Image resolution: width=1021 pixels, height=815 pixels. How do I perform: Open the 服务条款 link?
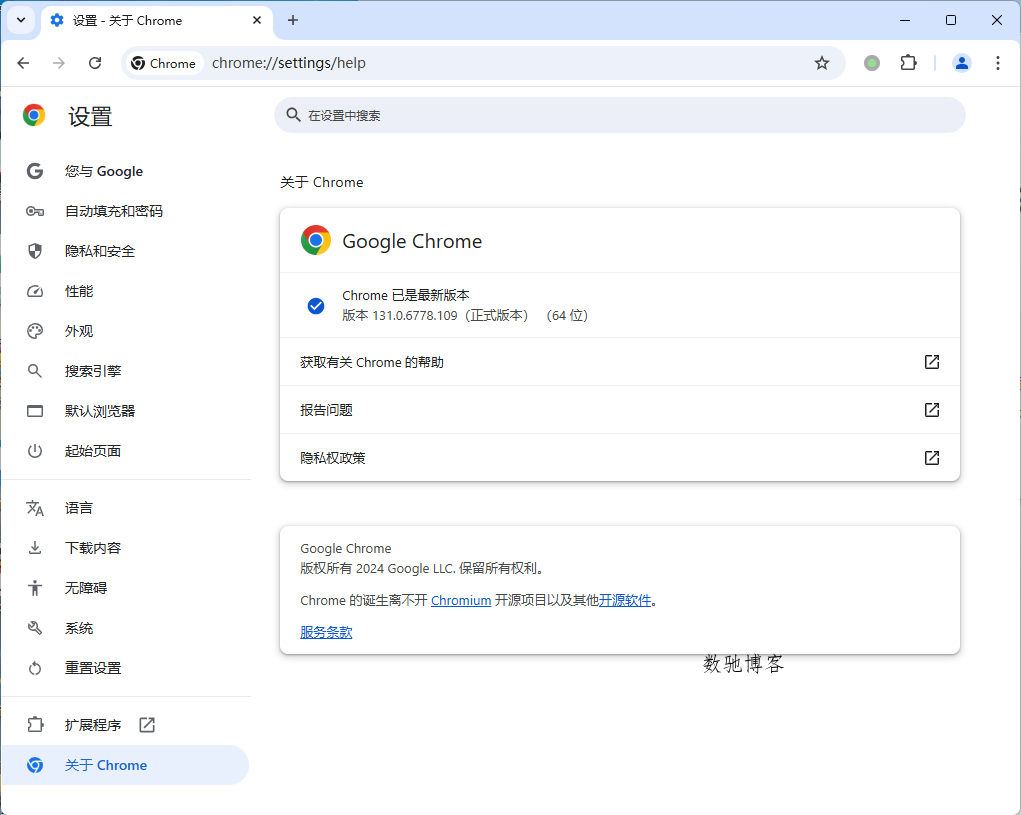click(x=326, y=632)
